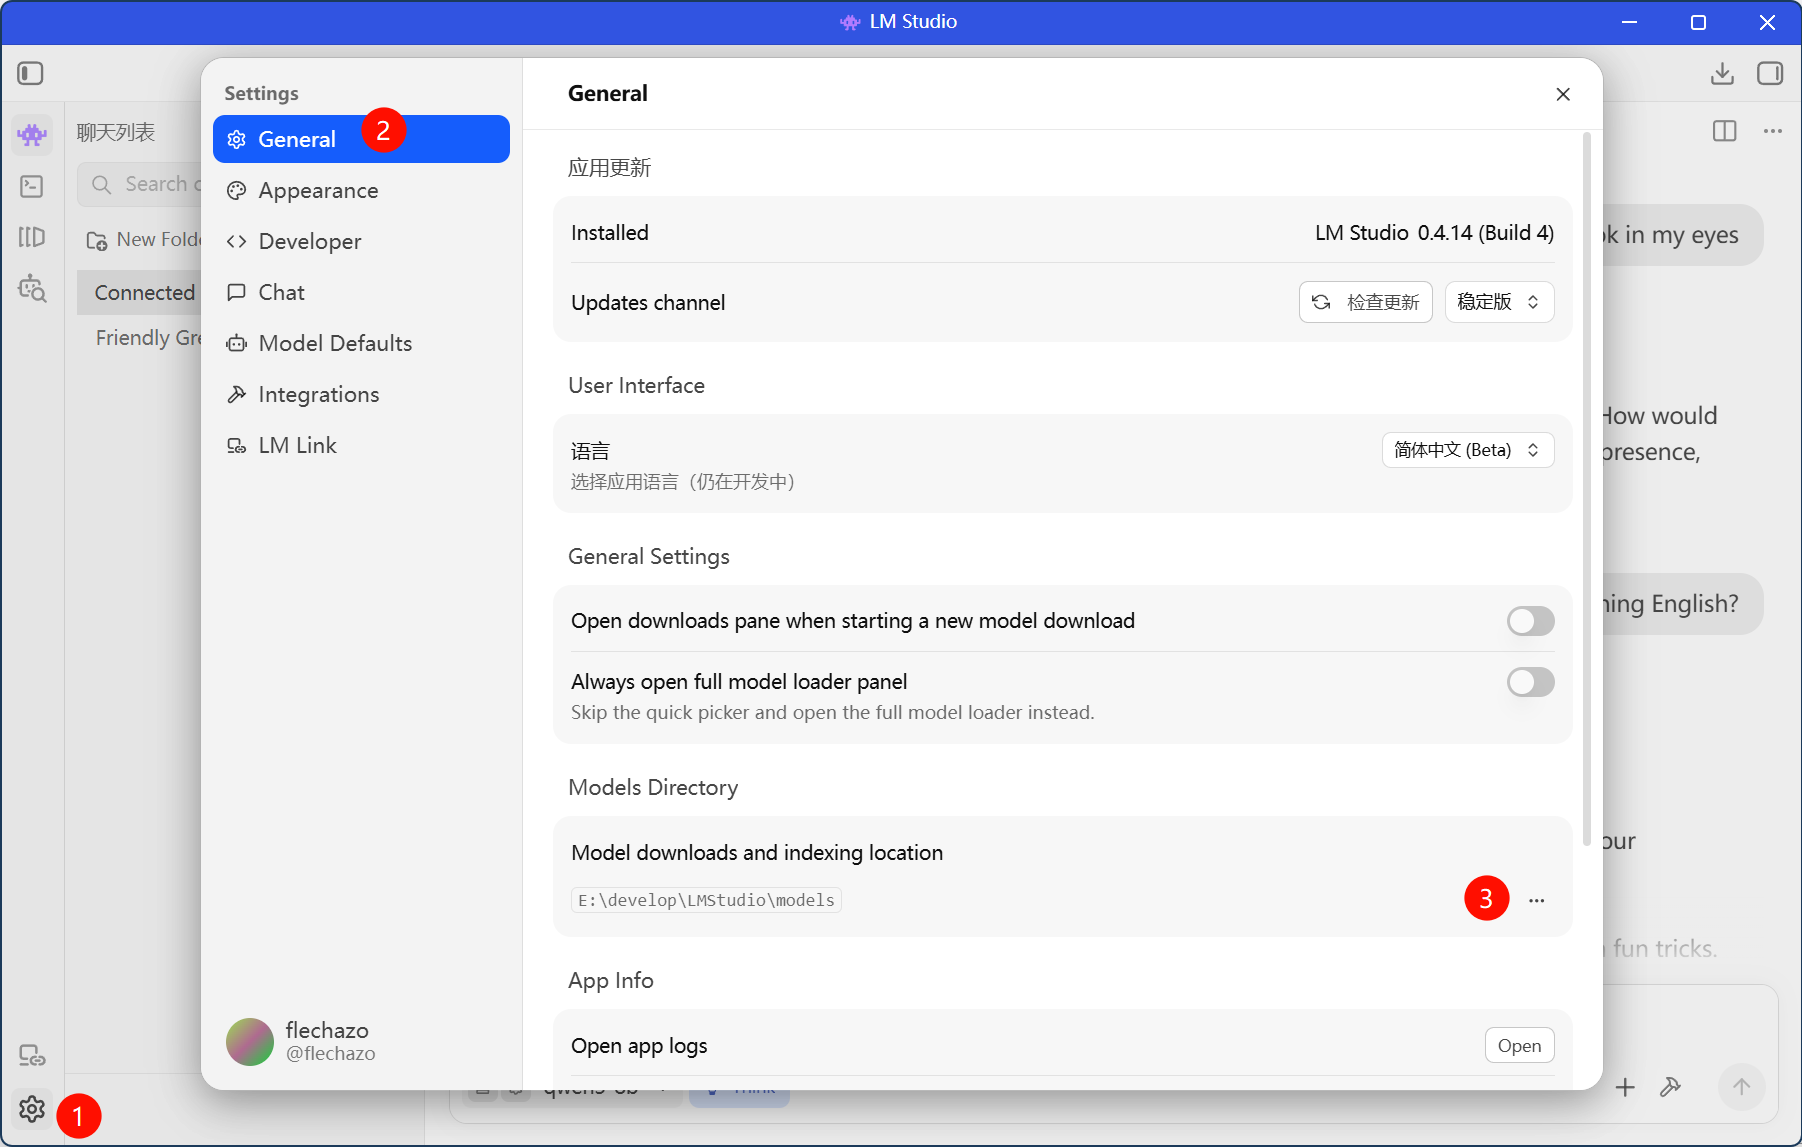Click the LM Link icon in the left rail
The image size is (1802, 1147).
(x=32, y=1055)
